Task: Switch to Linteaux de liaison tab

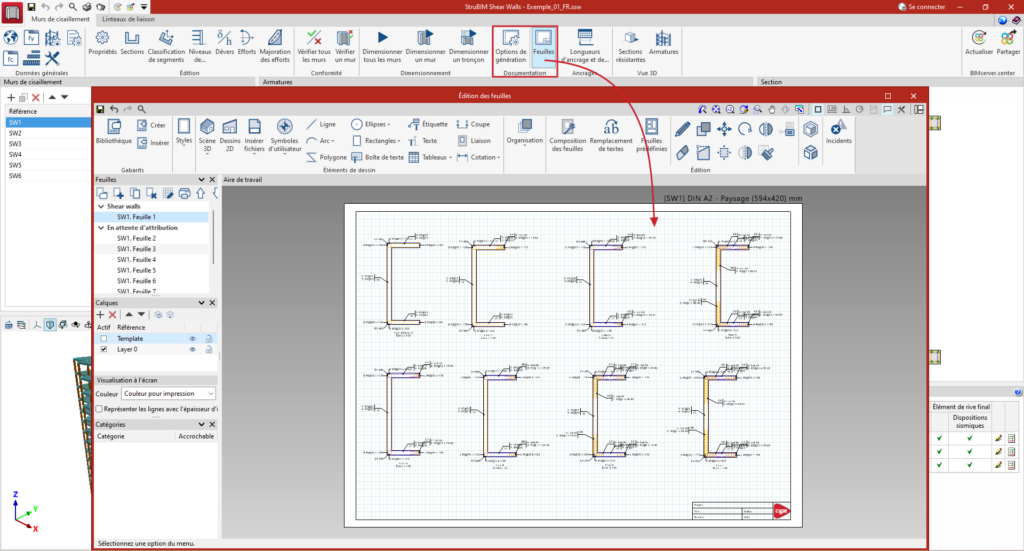Action: 129,19
